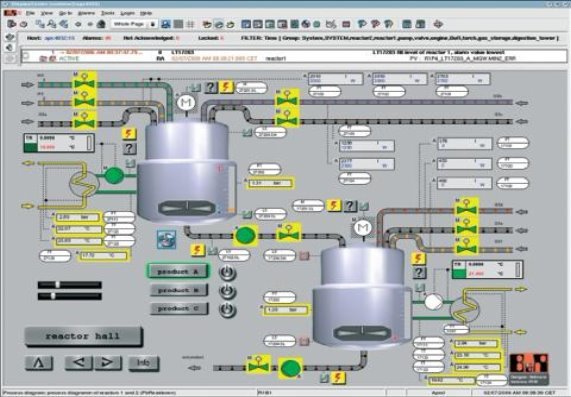Open the Login menu
The image size is (571, 397).
[127, 13]
